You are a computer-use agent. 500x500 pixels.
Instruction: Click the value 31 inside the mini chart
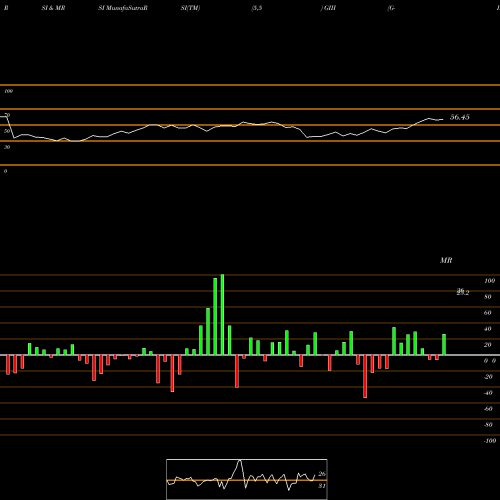[x=322, y=486]
